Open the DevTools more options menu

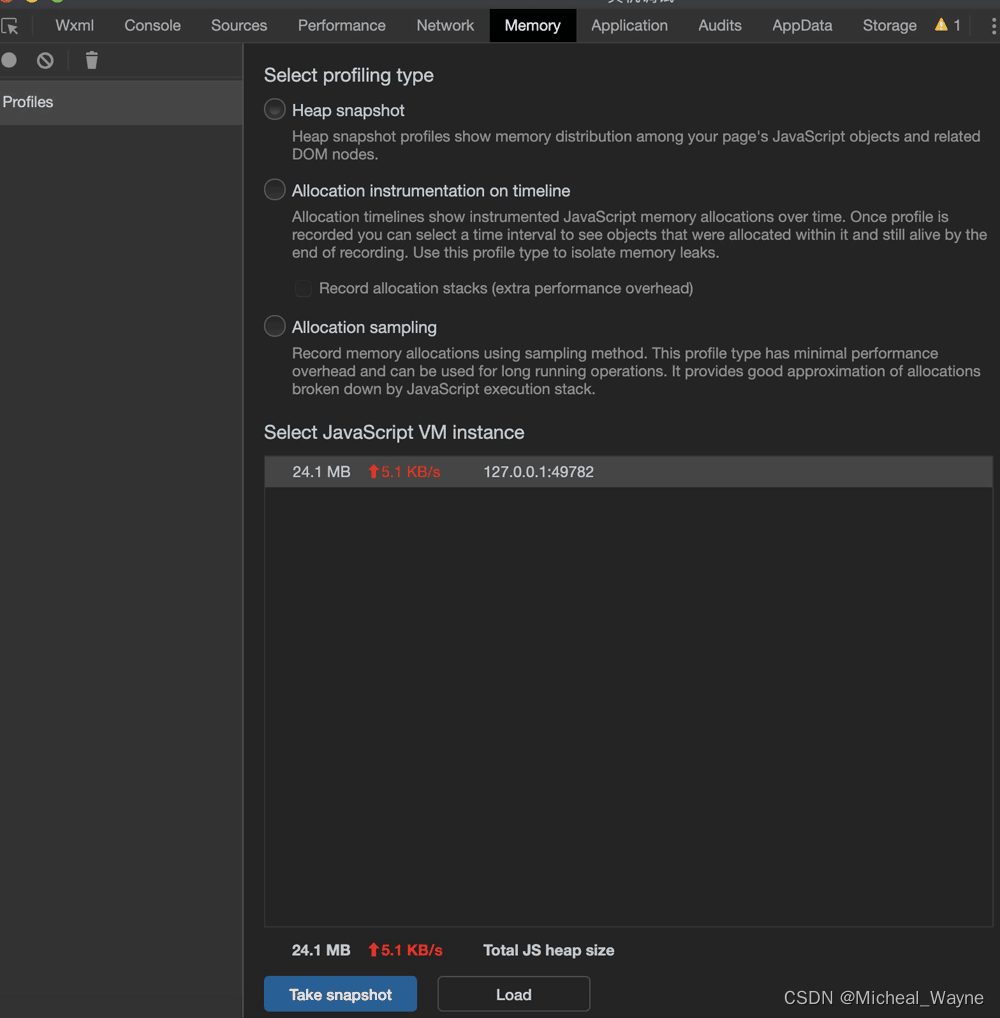[x=992, y=26]
